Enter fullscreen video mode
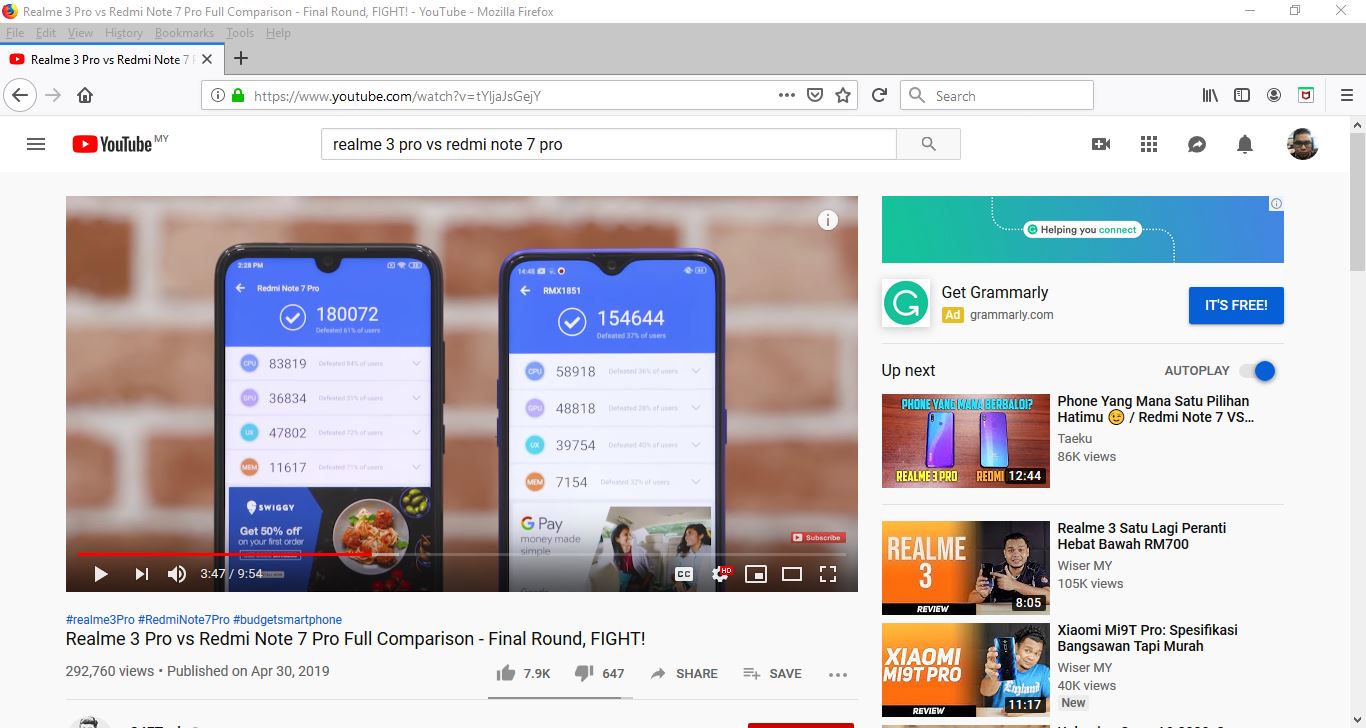This screenshot has width=1366, height=728. pyautogui.click(x=827, y=574)
